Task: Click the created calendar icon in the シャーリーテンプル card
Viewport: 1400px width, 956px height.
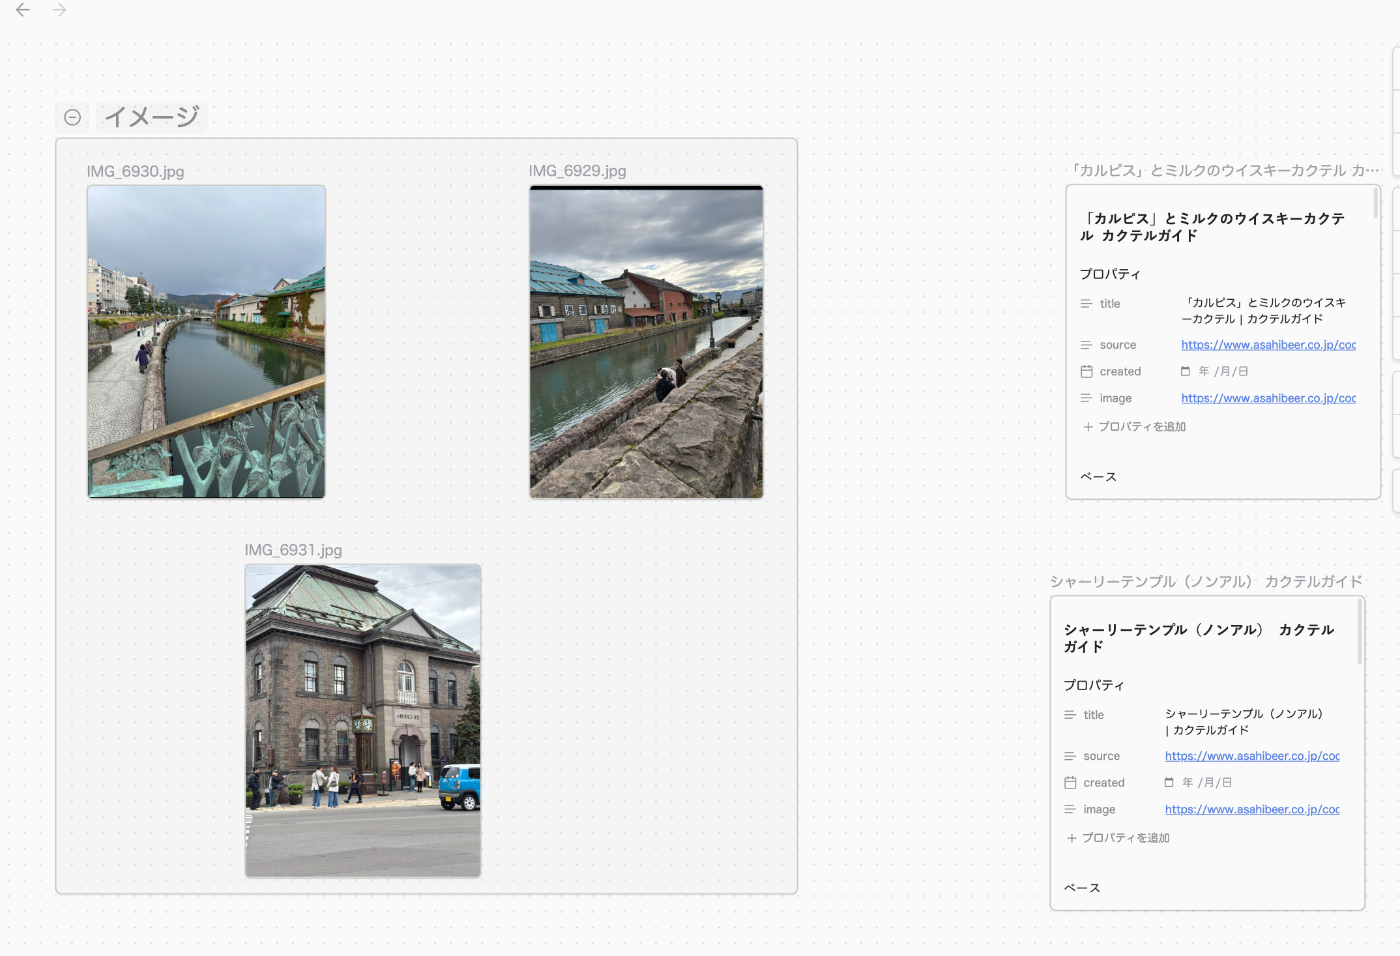Action: point(1070,783)
